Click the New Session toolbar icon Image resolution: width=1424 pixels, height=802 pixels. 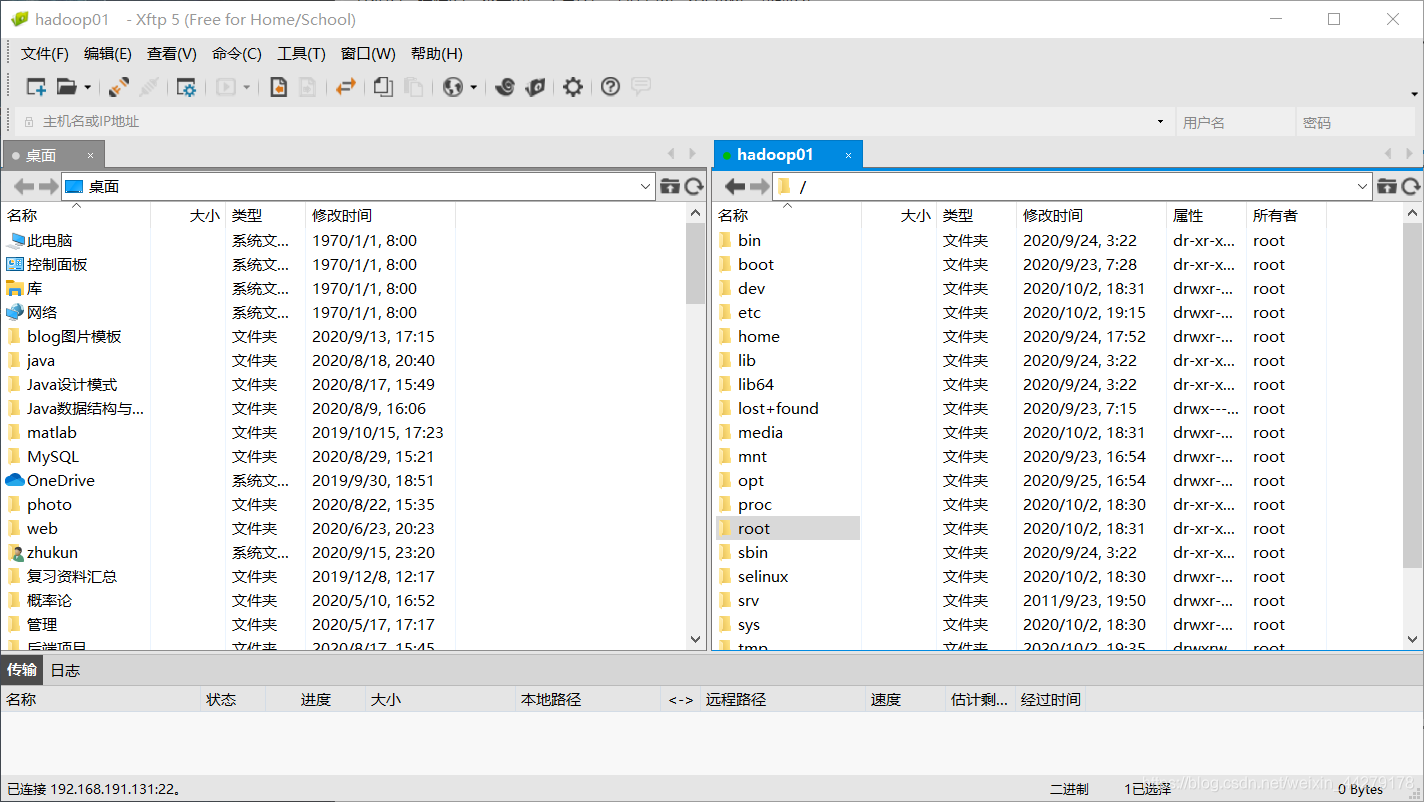(36, 87)
